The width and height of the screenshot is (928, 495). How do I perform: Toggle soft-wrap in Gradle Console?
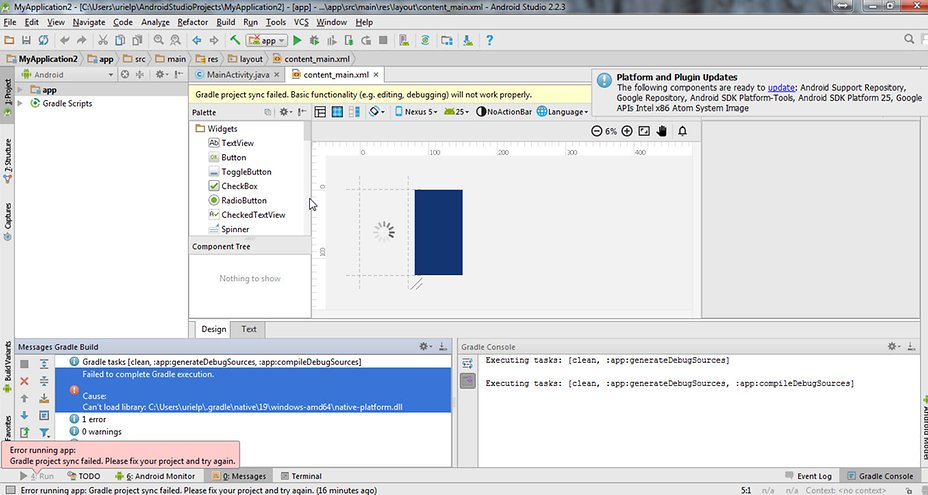468,363
